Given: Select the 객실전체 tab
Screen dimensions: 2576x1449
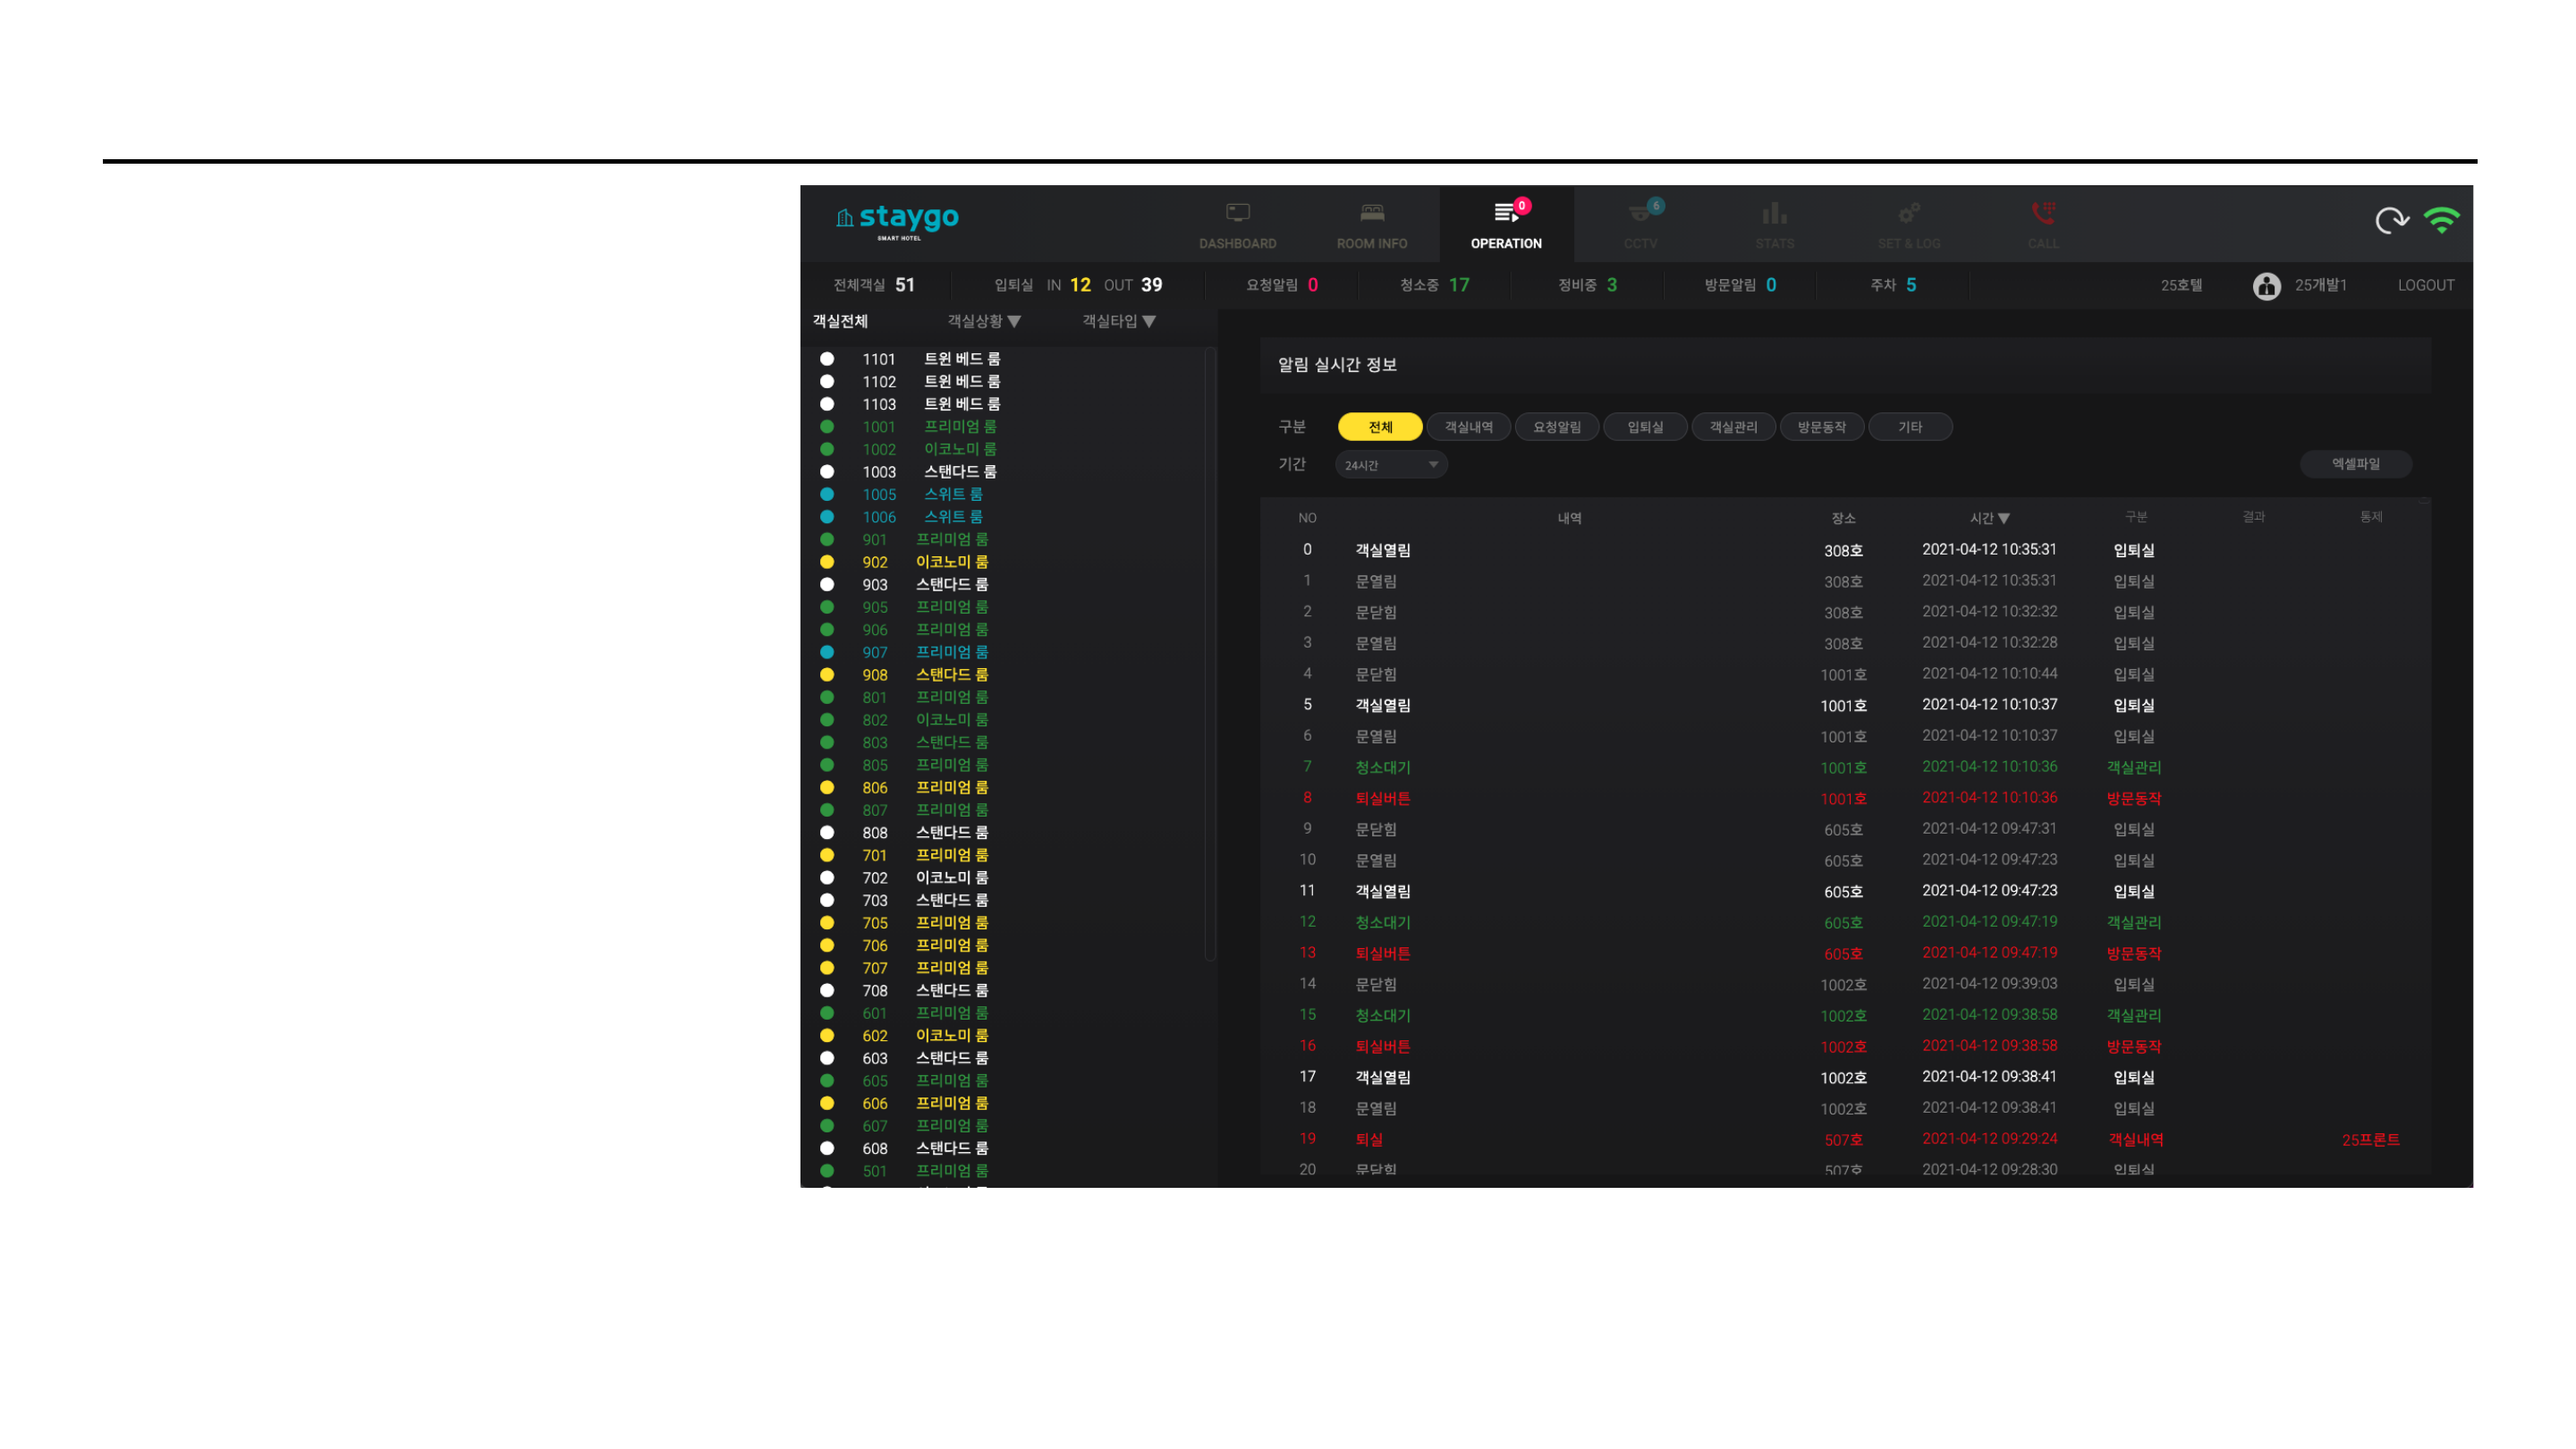Looking at the screenshot, I should [x=840, y=321].
